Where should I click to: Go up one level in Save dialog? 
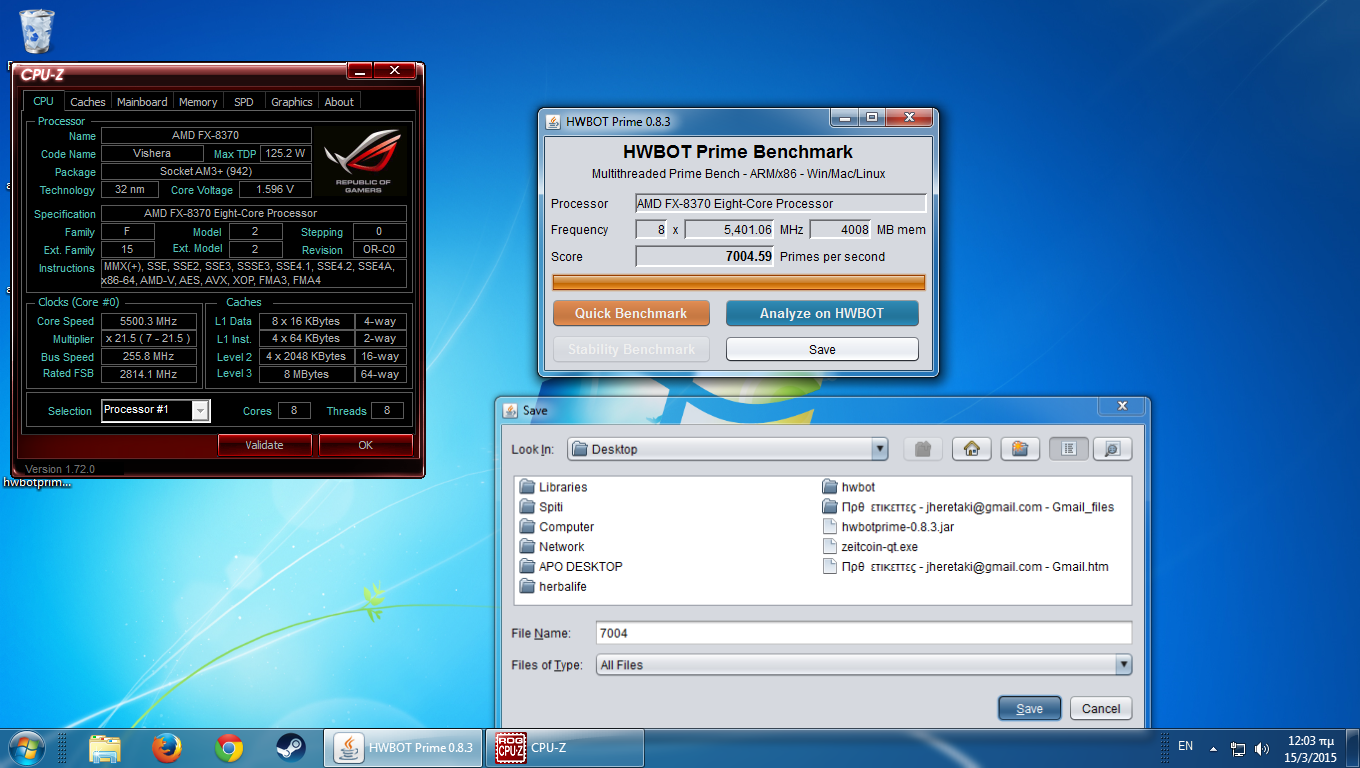click(x=922, y=449)
